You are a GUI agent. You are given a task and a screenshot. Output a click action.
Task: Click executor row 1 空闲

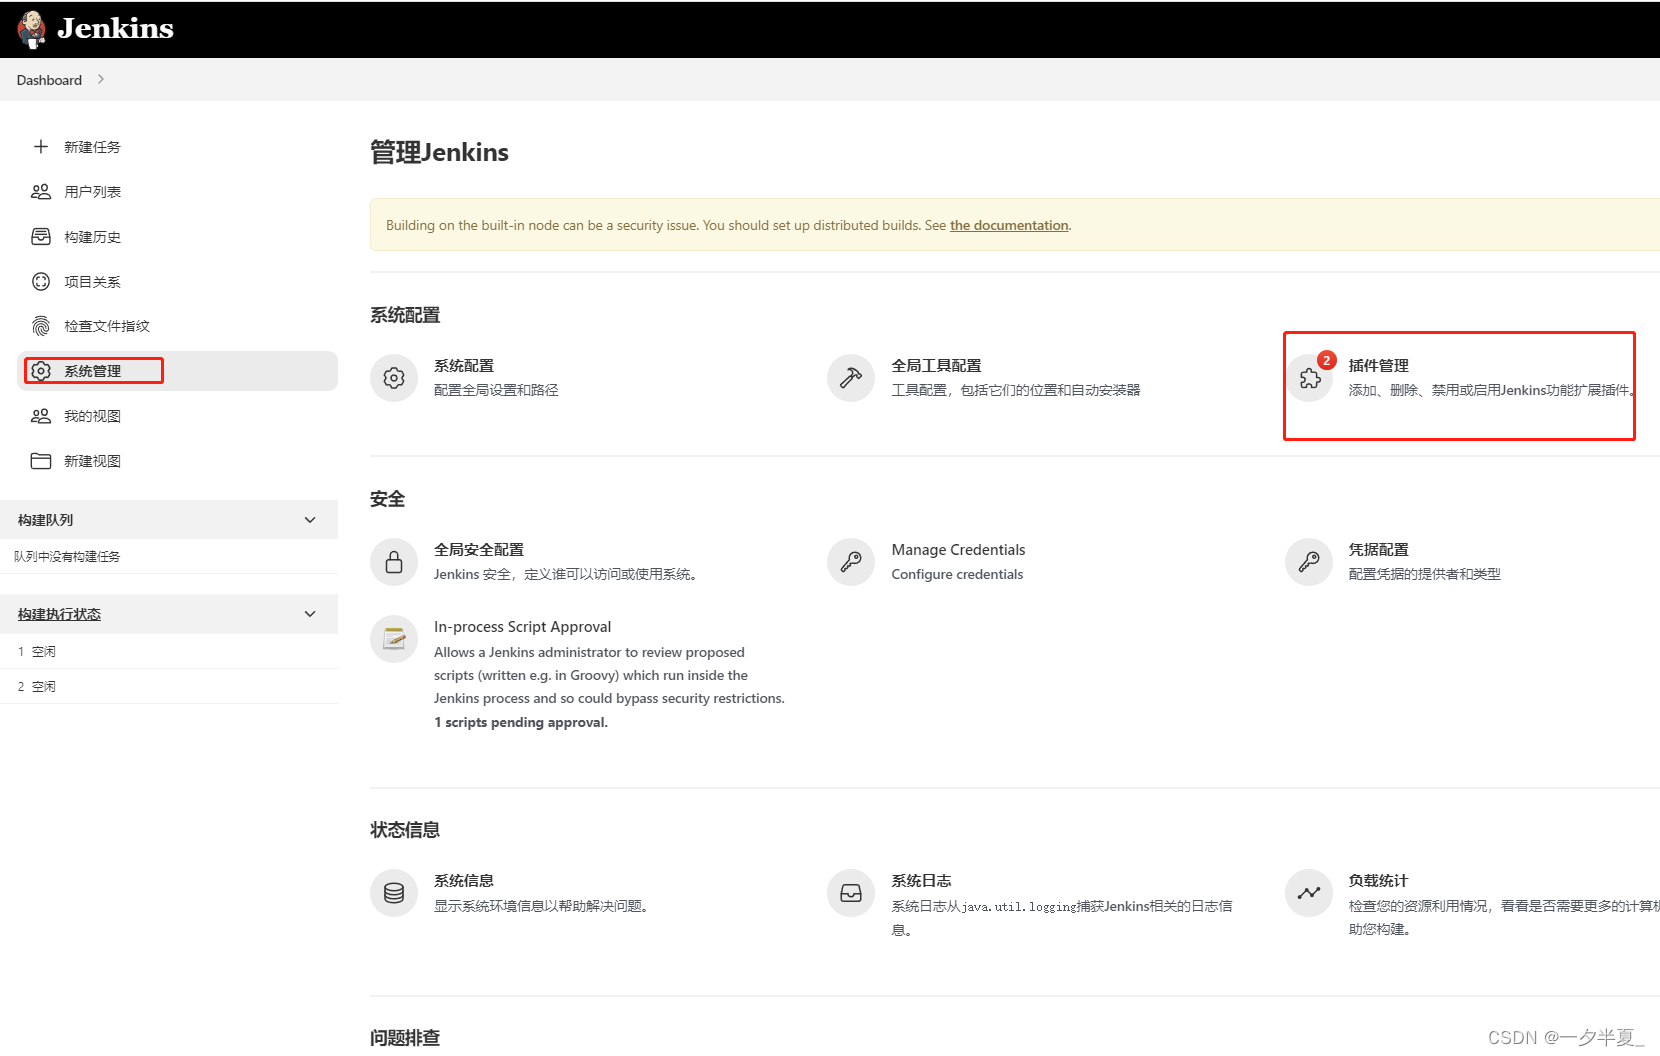click(x=169, y=651)
